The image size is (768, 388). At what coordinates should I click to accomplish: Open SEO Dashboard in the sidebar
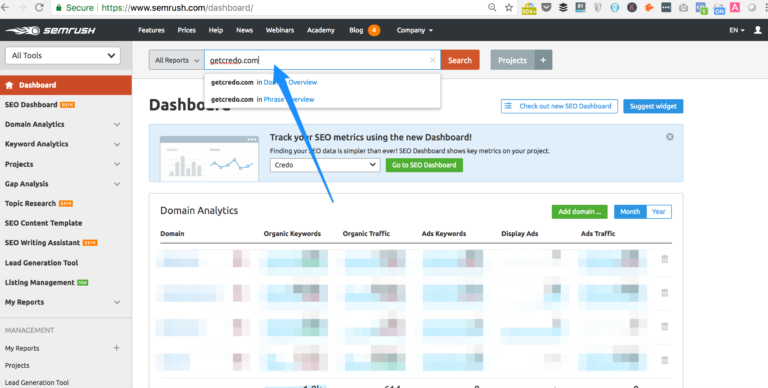pos(40,105)
